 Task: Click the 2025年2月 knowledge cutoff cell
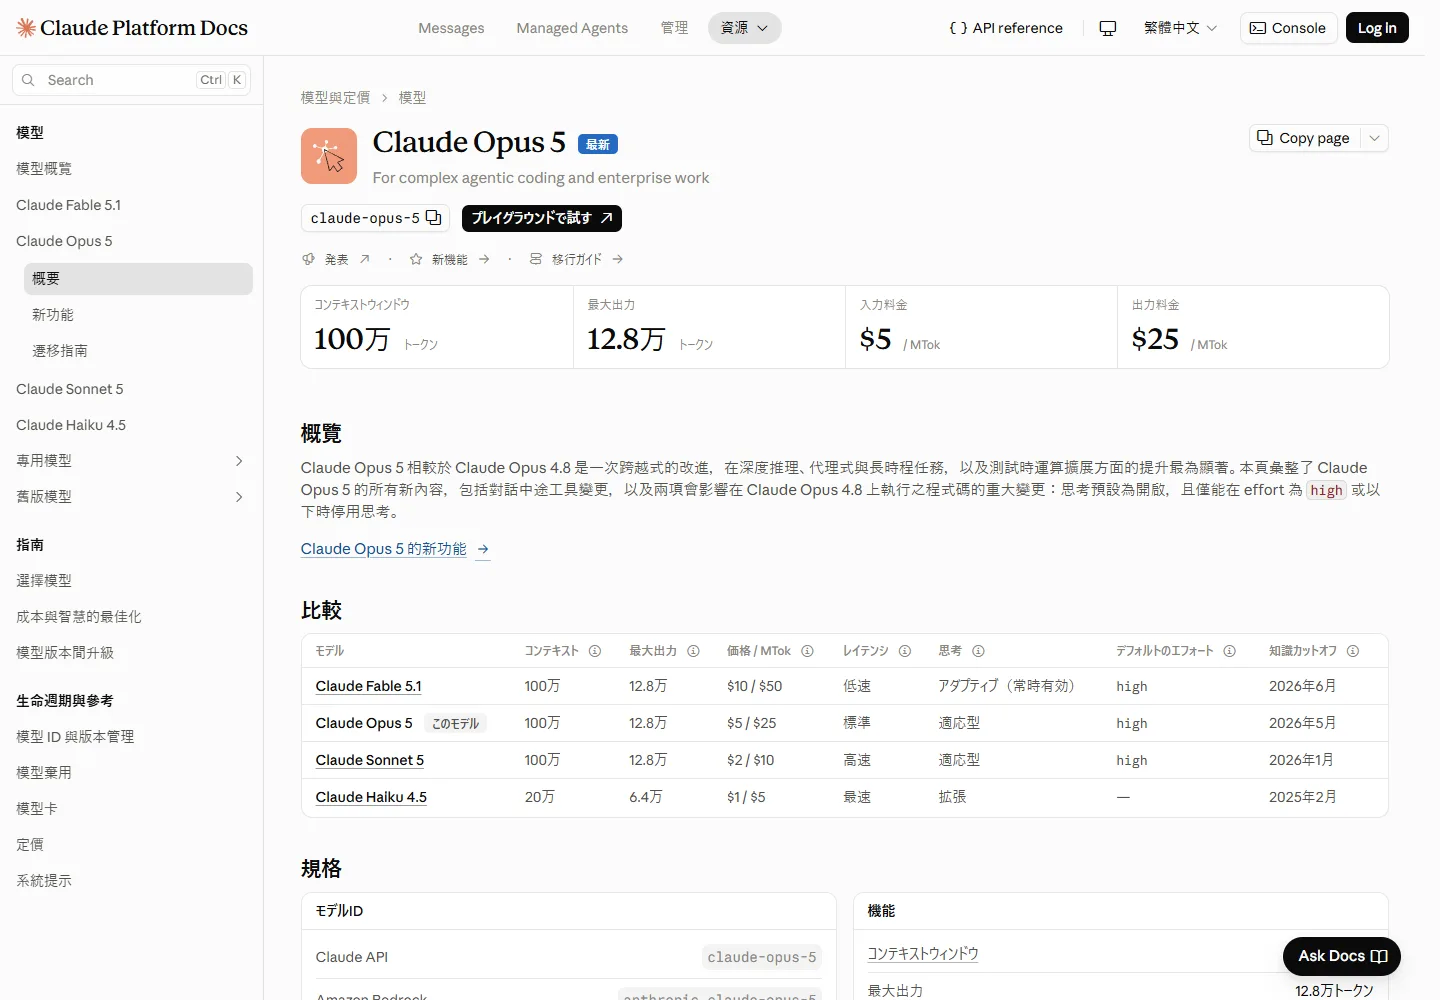[x=1303, y=797]
